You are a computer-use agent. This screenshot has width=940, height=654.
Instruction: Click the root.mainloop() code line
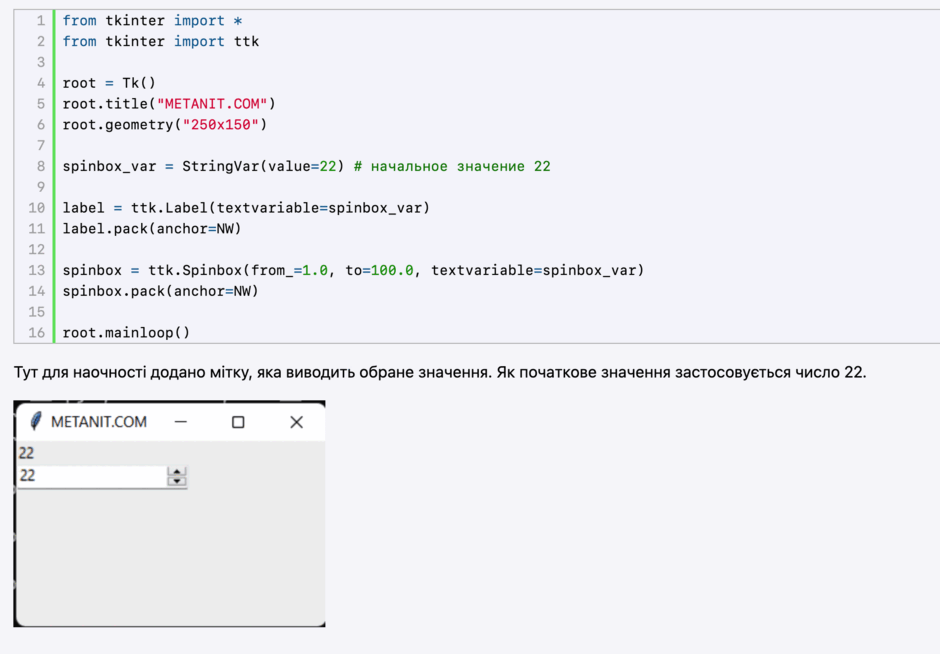pos(126,333)
